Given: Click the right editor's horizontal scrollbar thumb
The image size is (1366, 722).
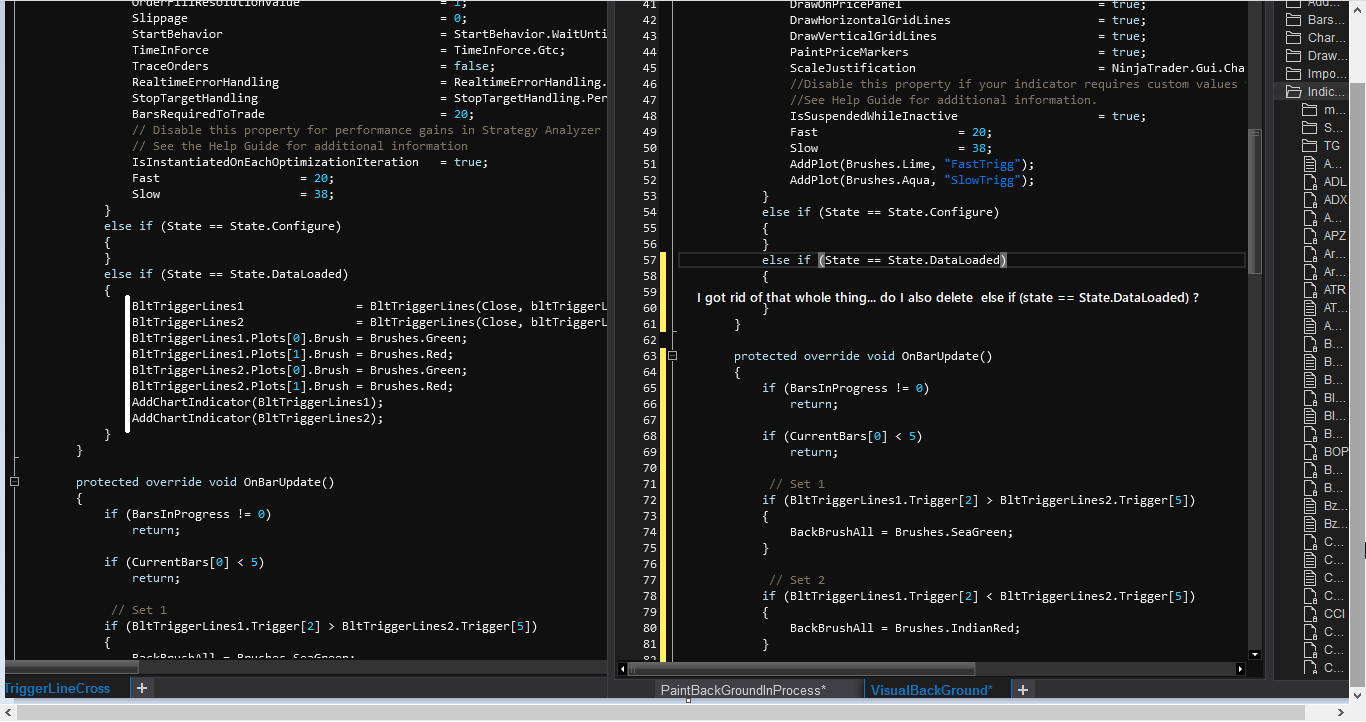Looking at the screenshot, I should [800, 669].
